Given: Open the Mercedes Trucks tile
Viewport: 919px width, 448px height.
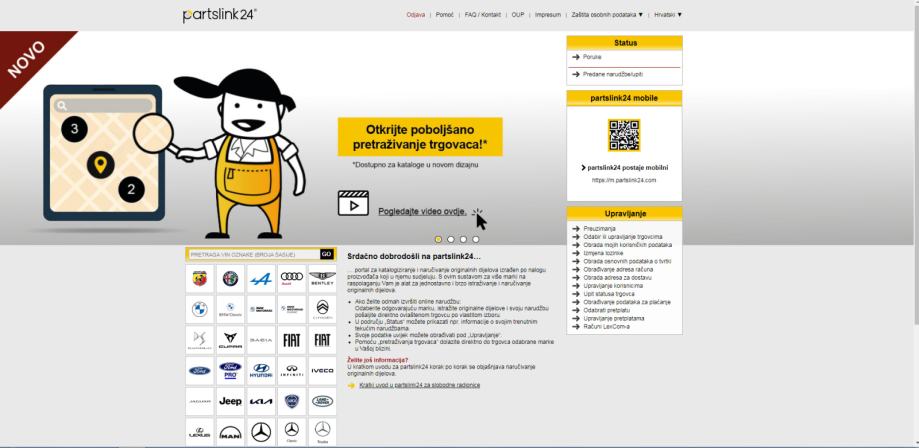Looking at the screenshot, I should [x=322, y=432].
